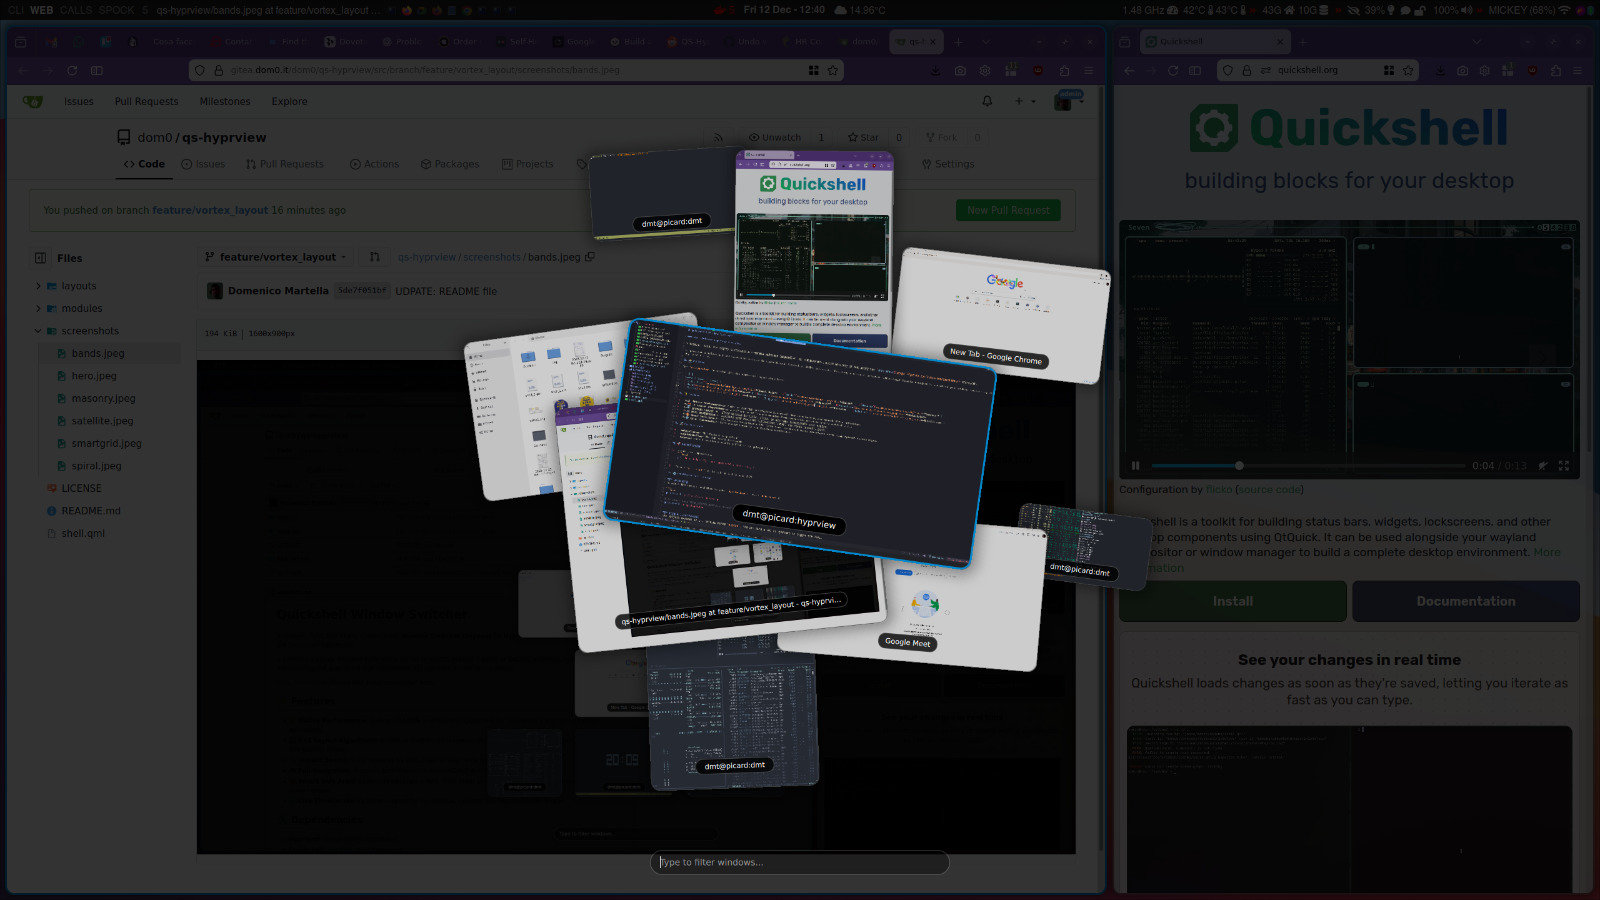Copy the bands.jpeg file path
1600x900 pixels.
tap(590, 257)
